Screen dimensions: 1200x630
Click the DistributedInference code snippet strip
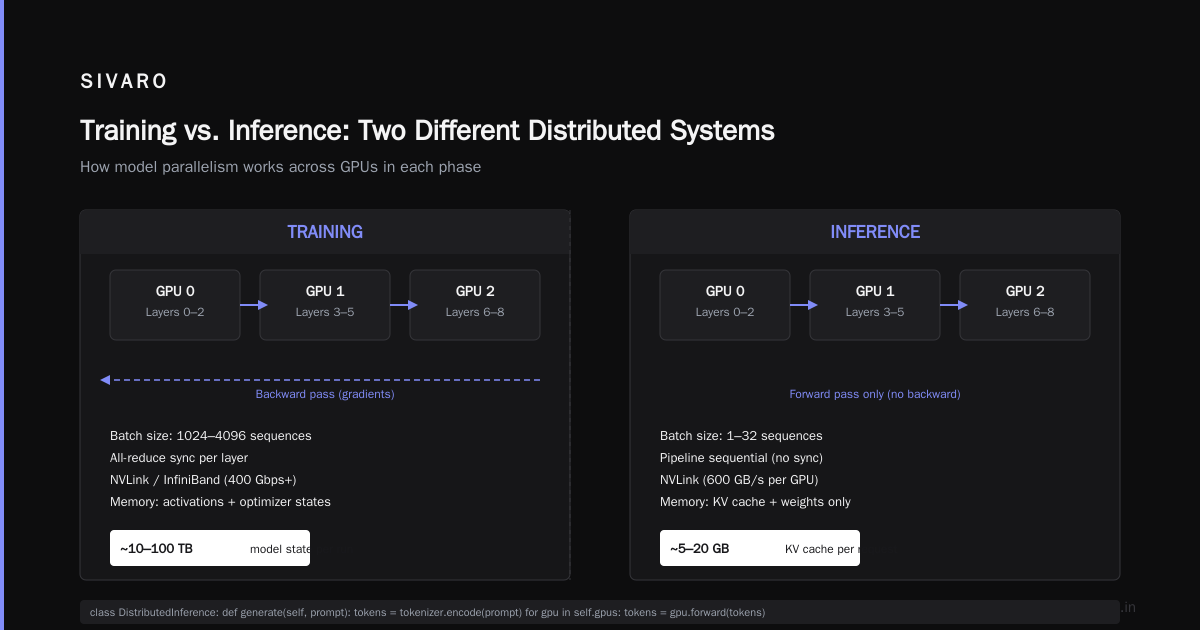click(x=600, y=612)
